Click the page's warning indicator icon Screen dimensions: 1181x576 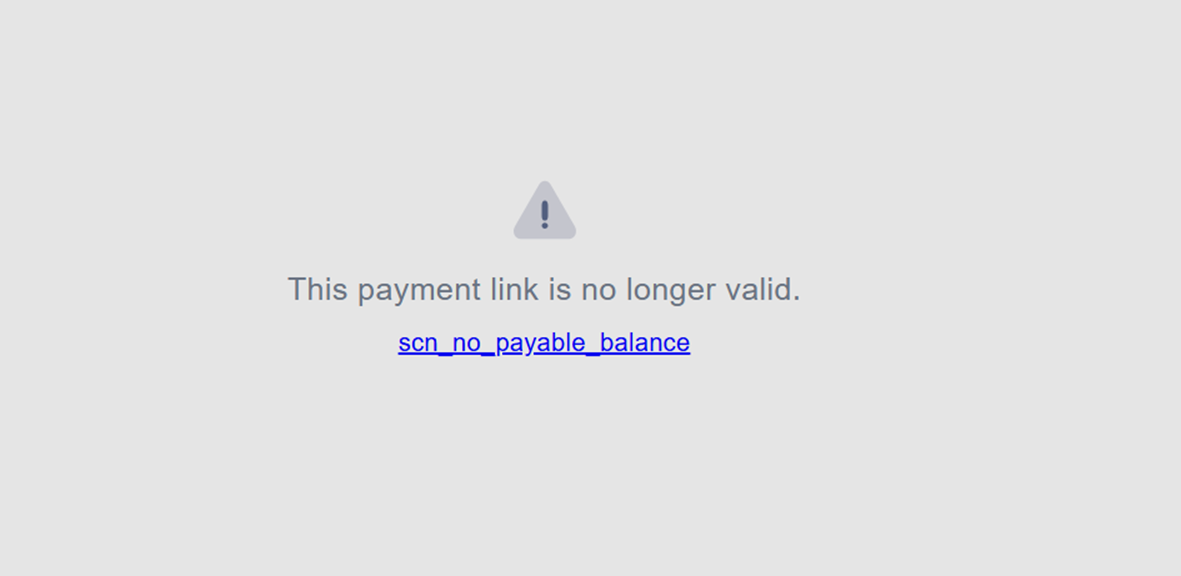click(x=545, y=210)
